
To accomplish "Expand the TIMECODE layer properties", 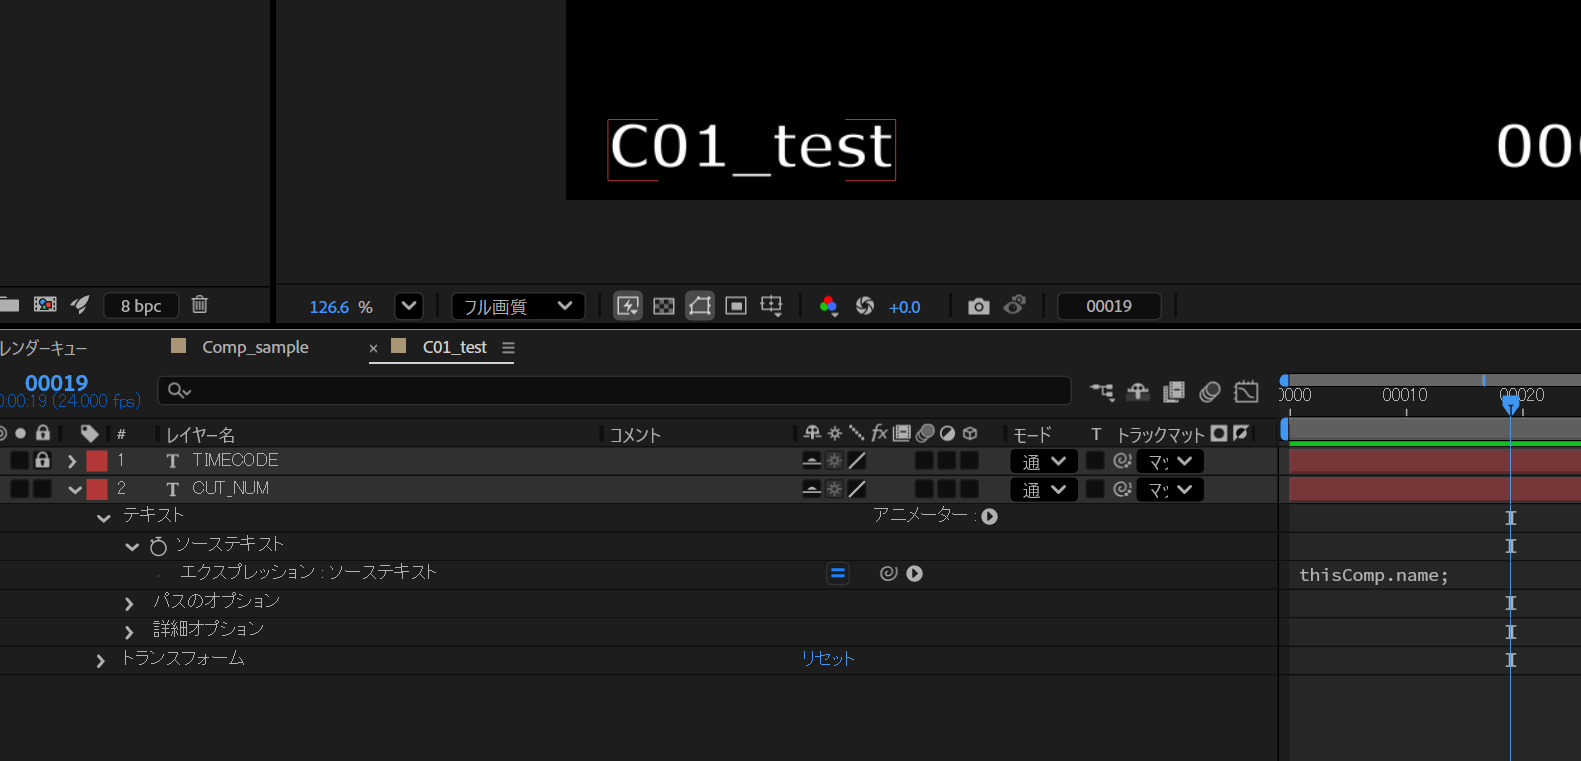I will coord(72,461).
